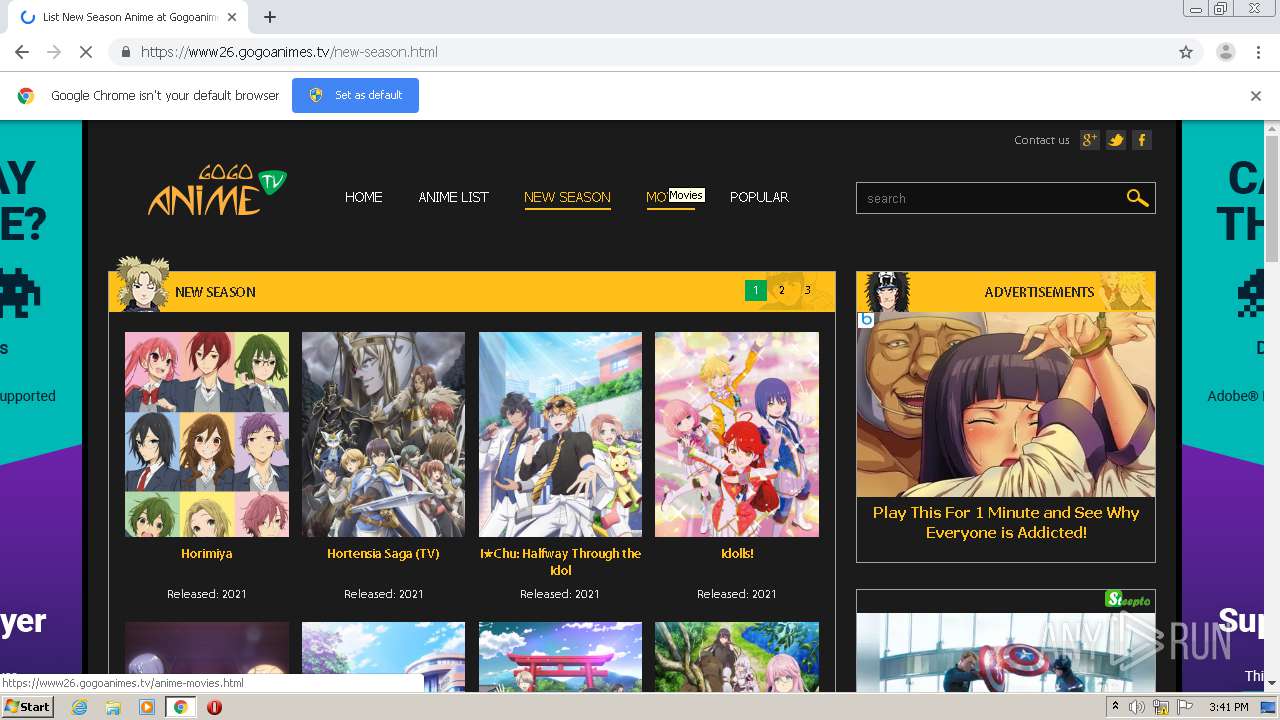The height and width of the screenshot is (720, 1280).
Task: Click the Show desktop tray icon
Action: (x=1270, y=707)
